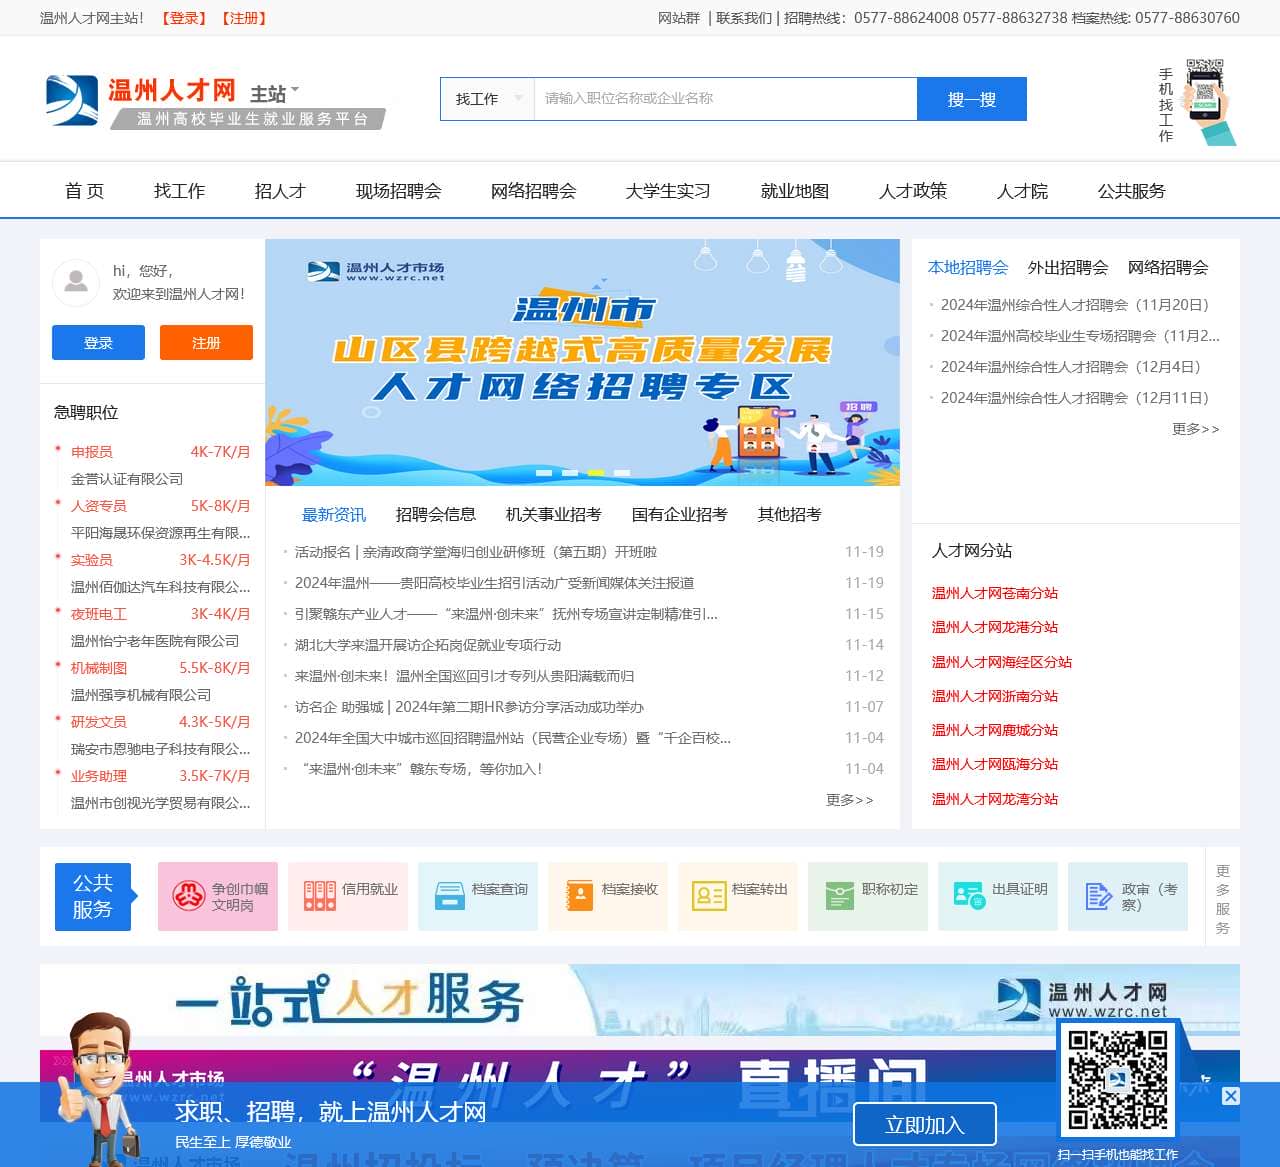Open 夜班电工 urgent job listing

(99, 614)
